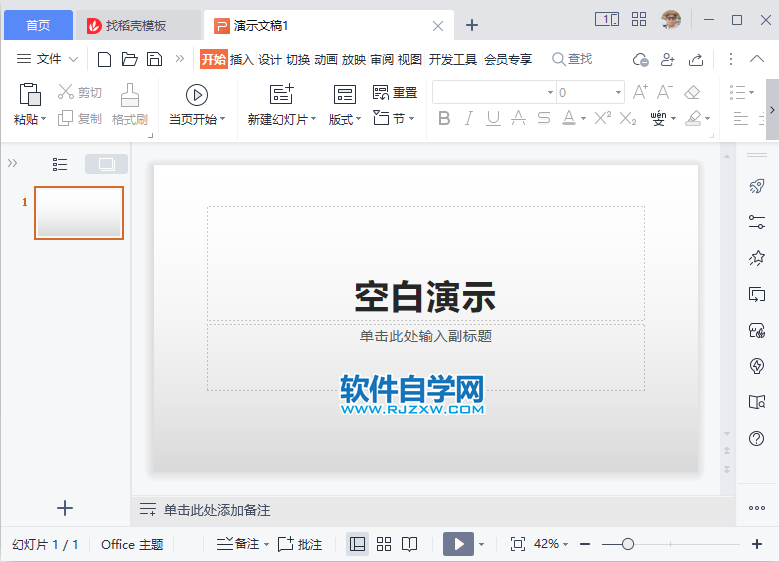This screenshot has width=779, height=562.
Task: Increase font size with A+ icon
Action: (640, 92)
